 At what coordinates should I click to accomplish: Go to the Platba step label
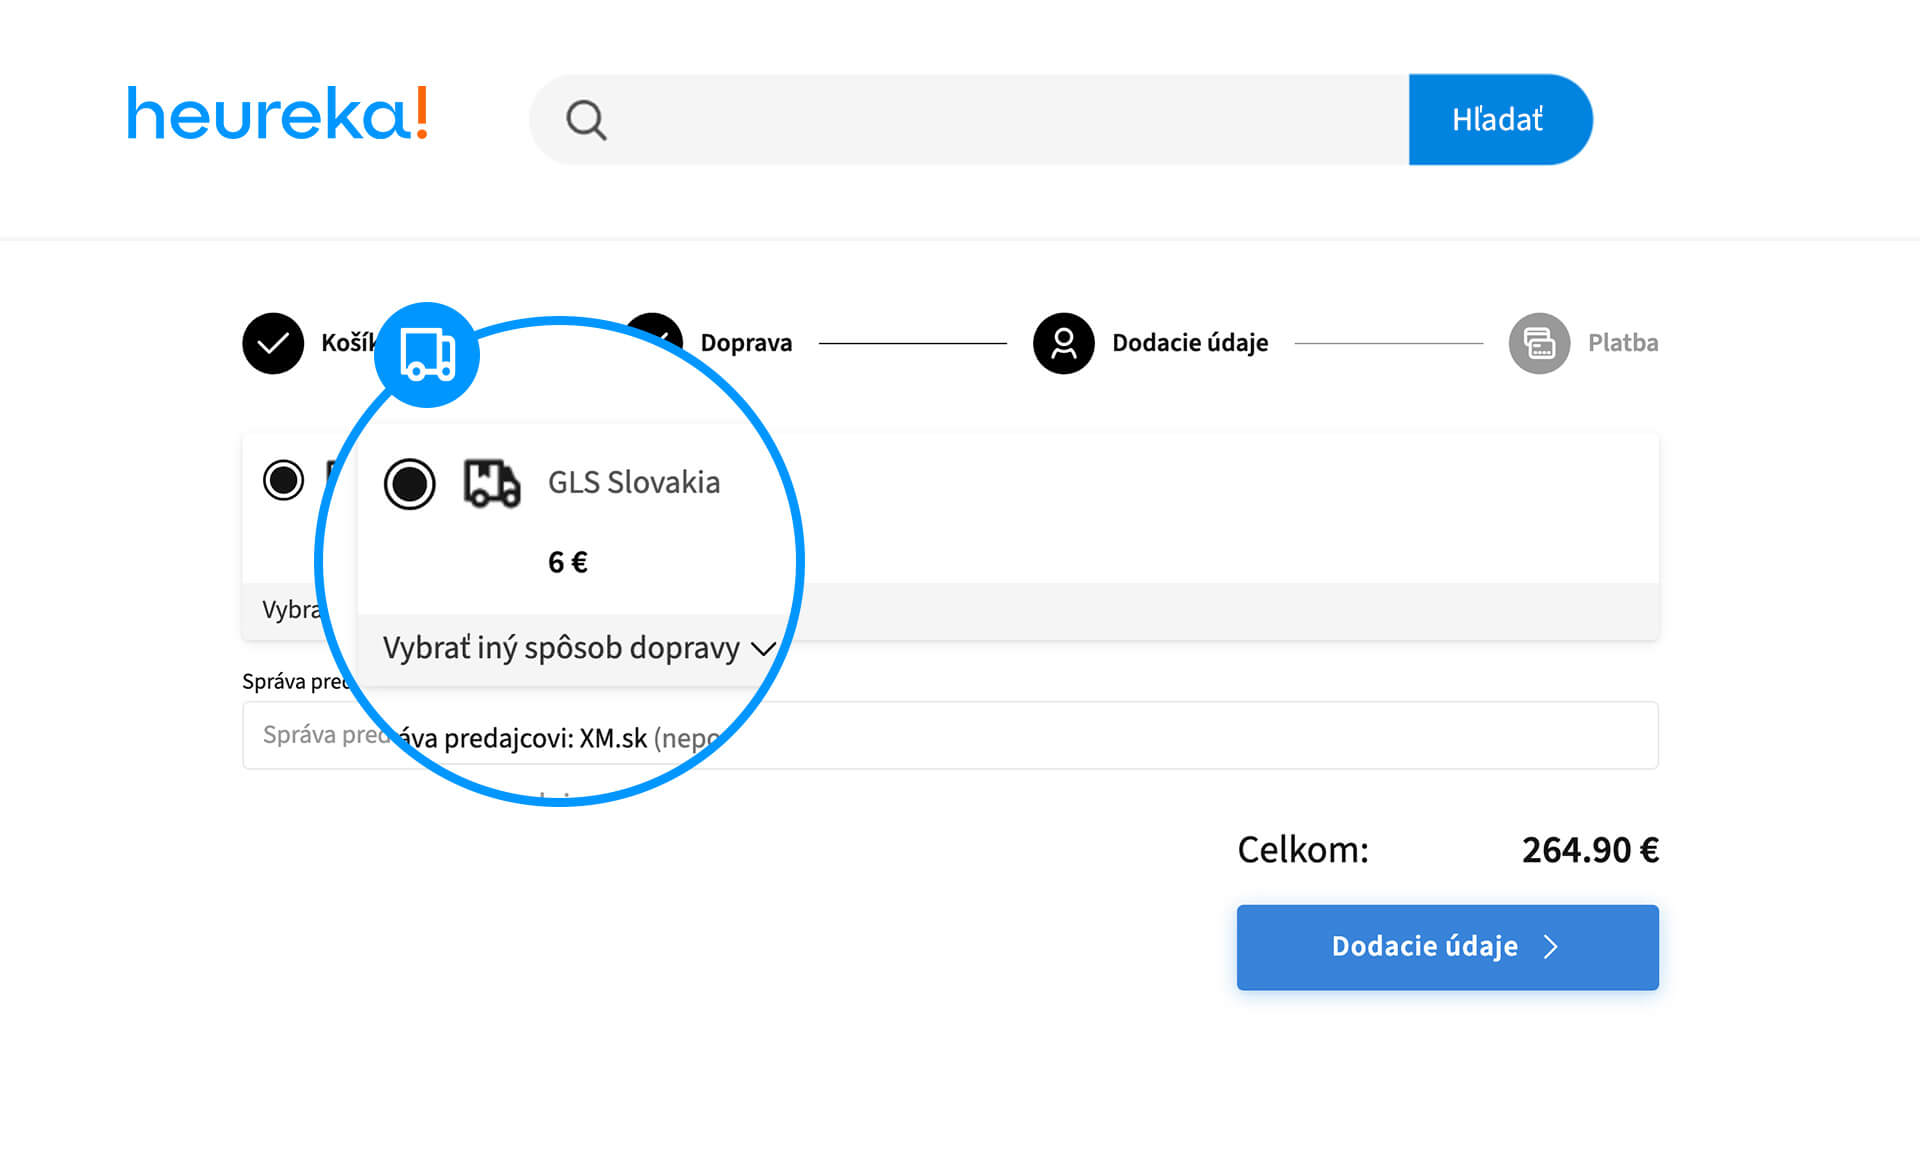pos(1622,343)
